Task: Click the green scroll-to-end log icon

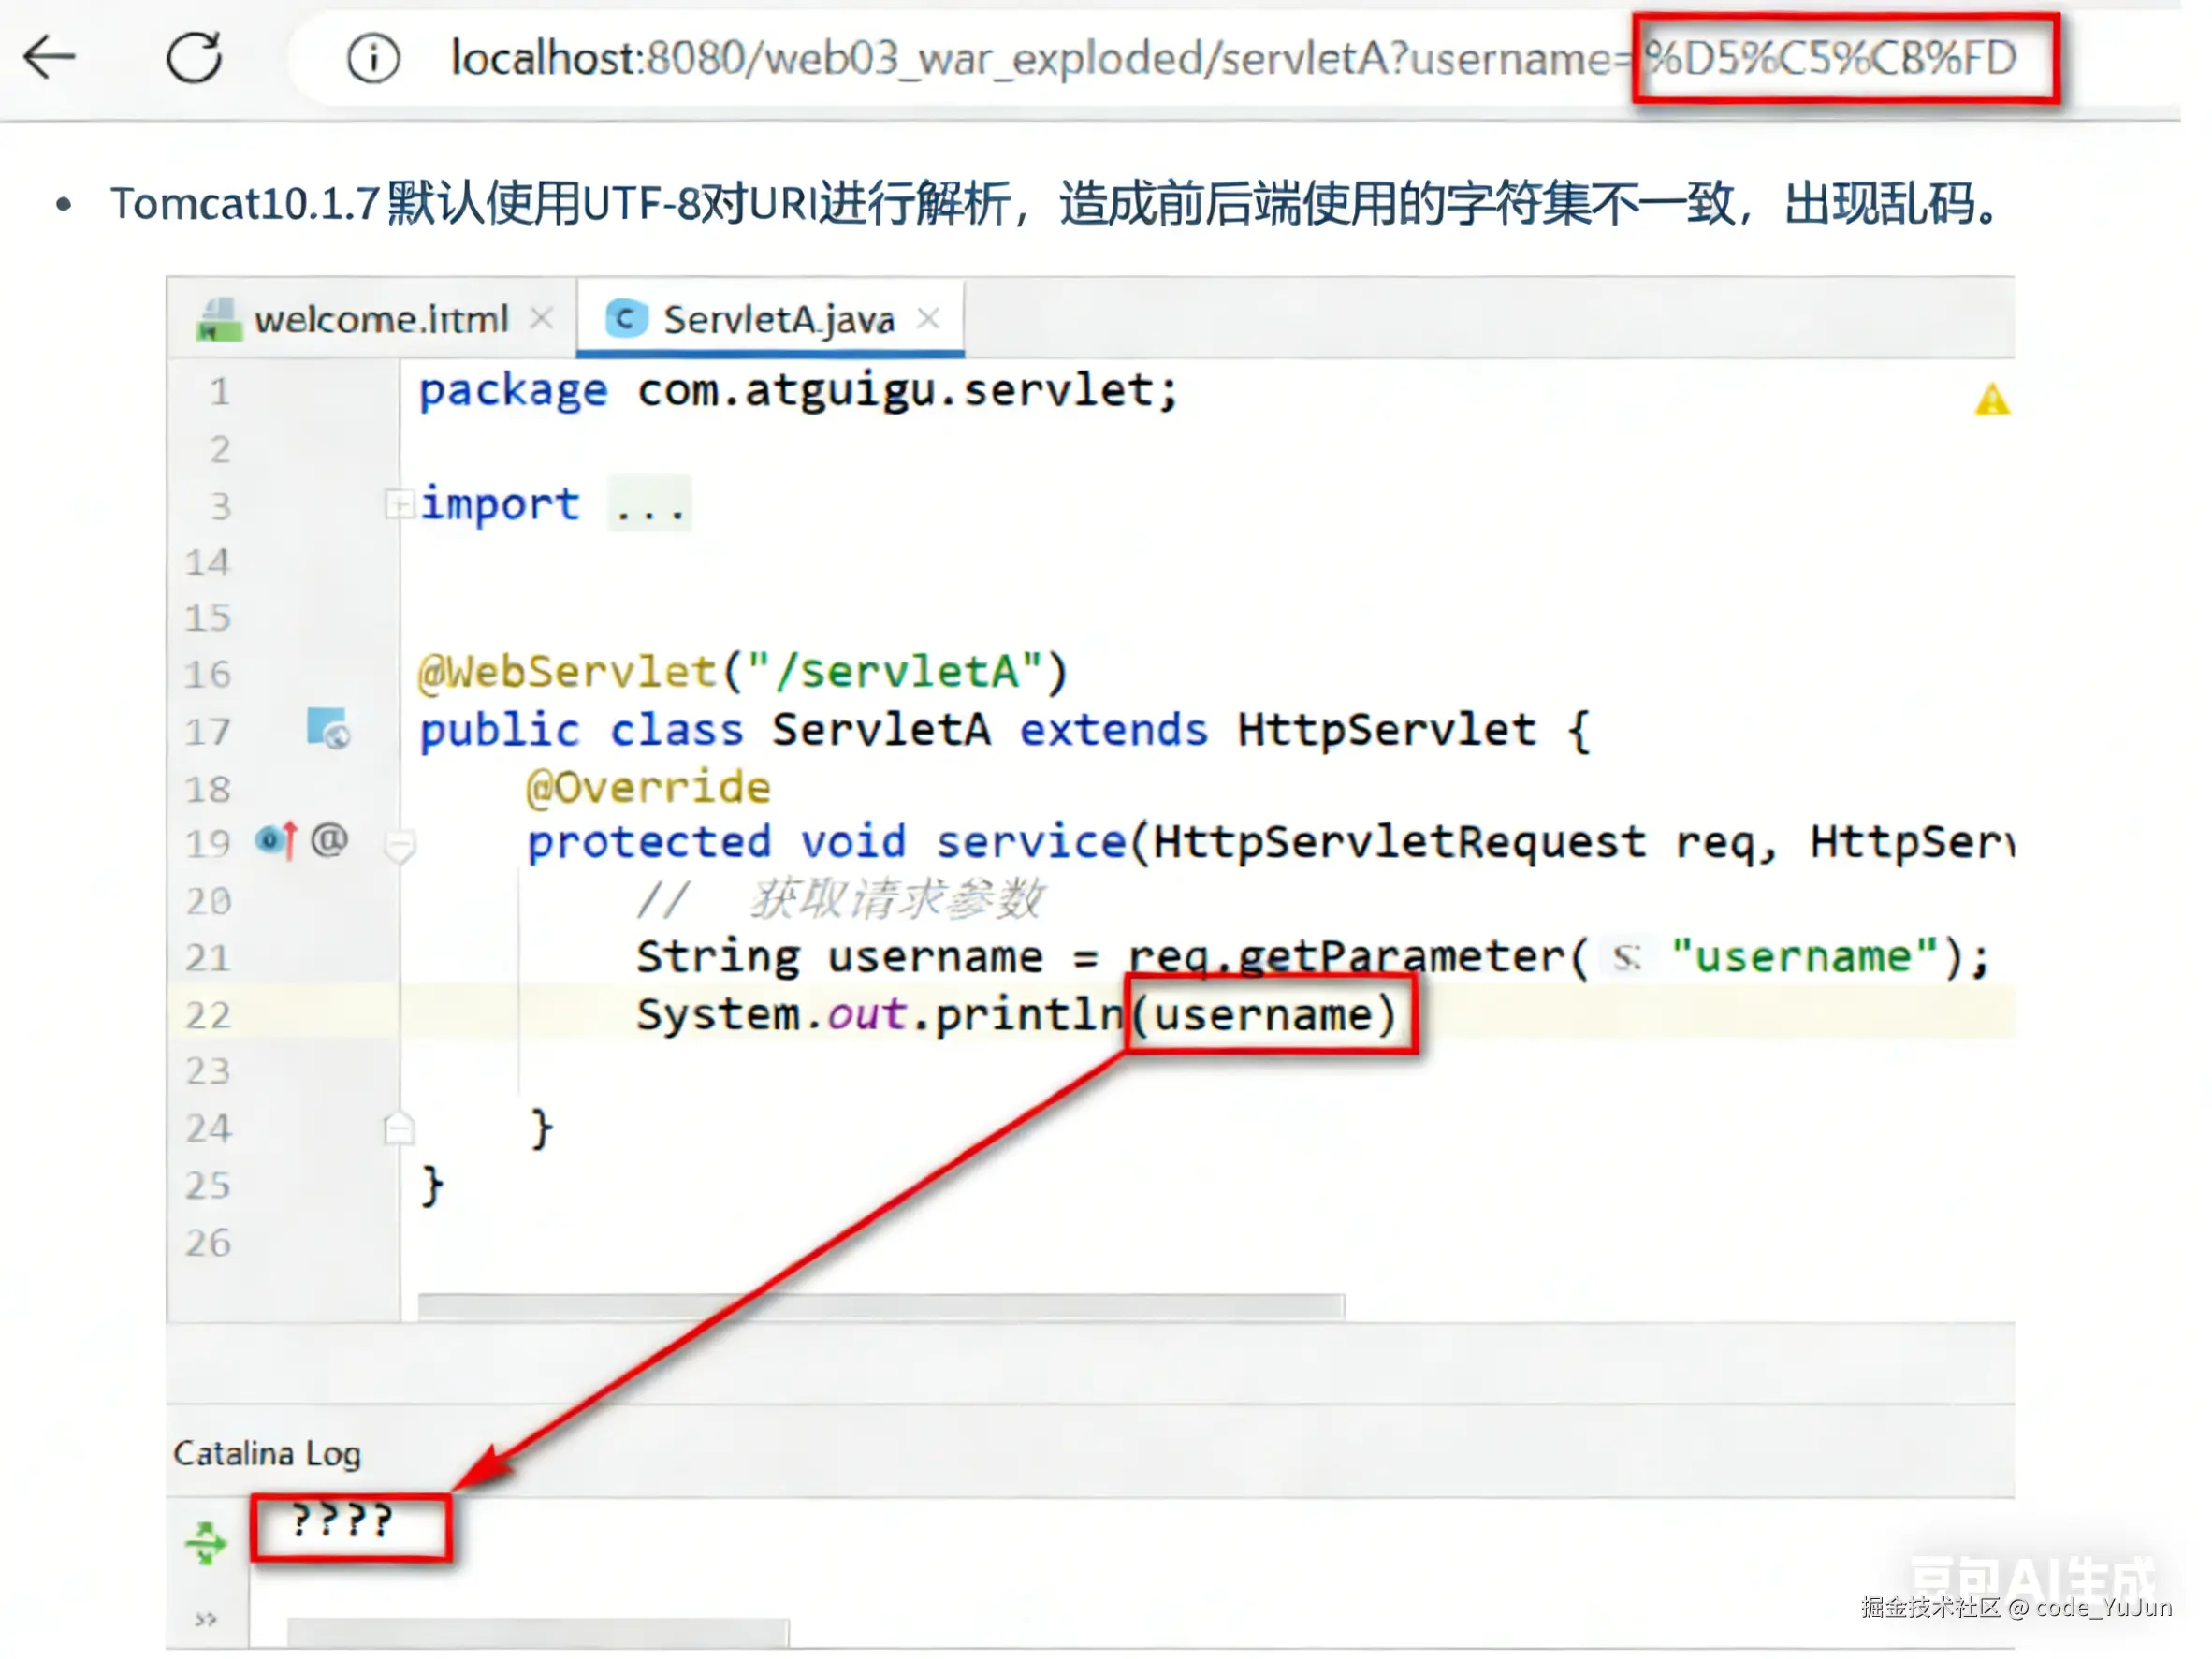Action: coord(206,1542)
